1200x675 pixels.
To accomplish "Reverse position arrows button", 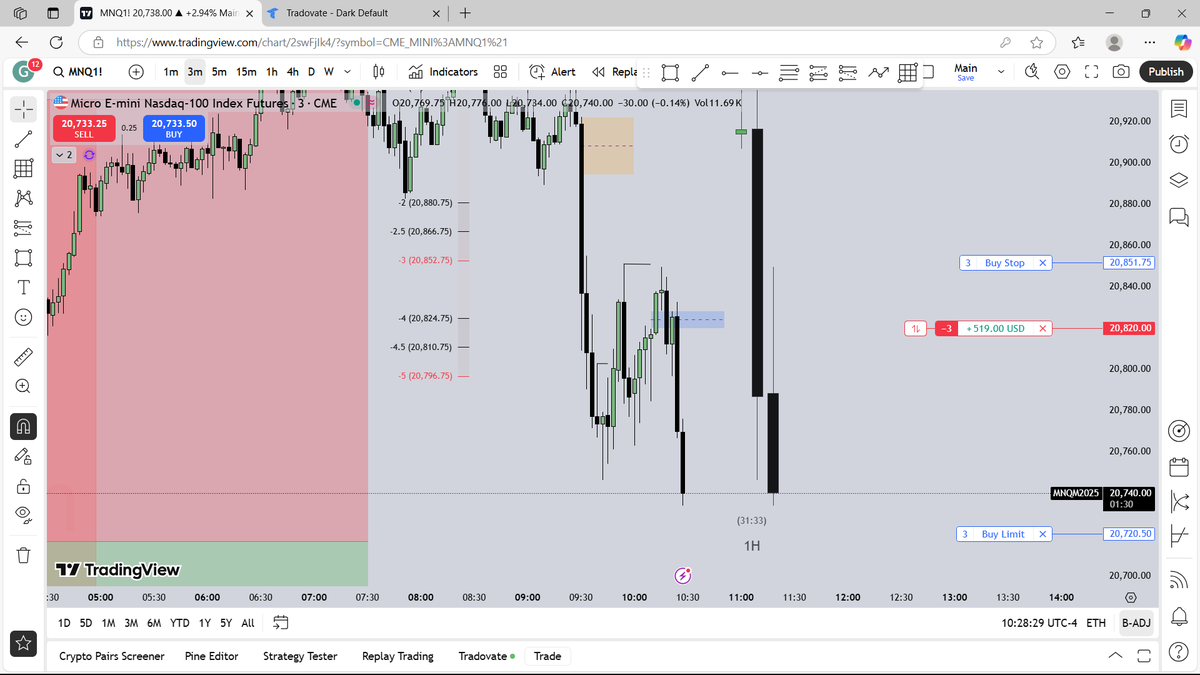I will [x=917, y=328].
